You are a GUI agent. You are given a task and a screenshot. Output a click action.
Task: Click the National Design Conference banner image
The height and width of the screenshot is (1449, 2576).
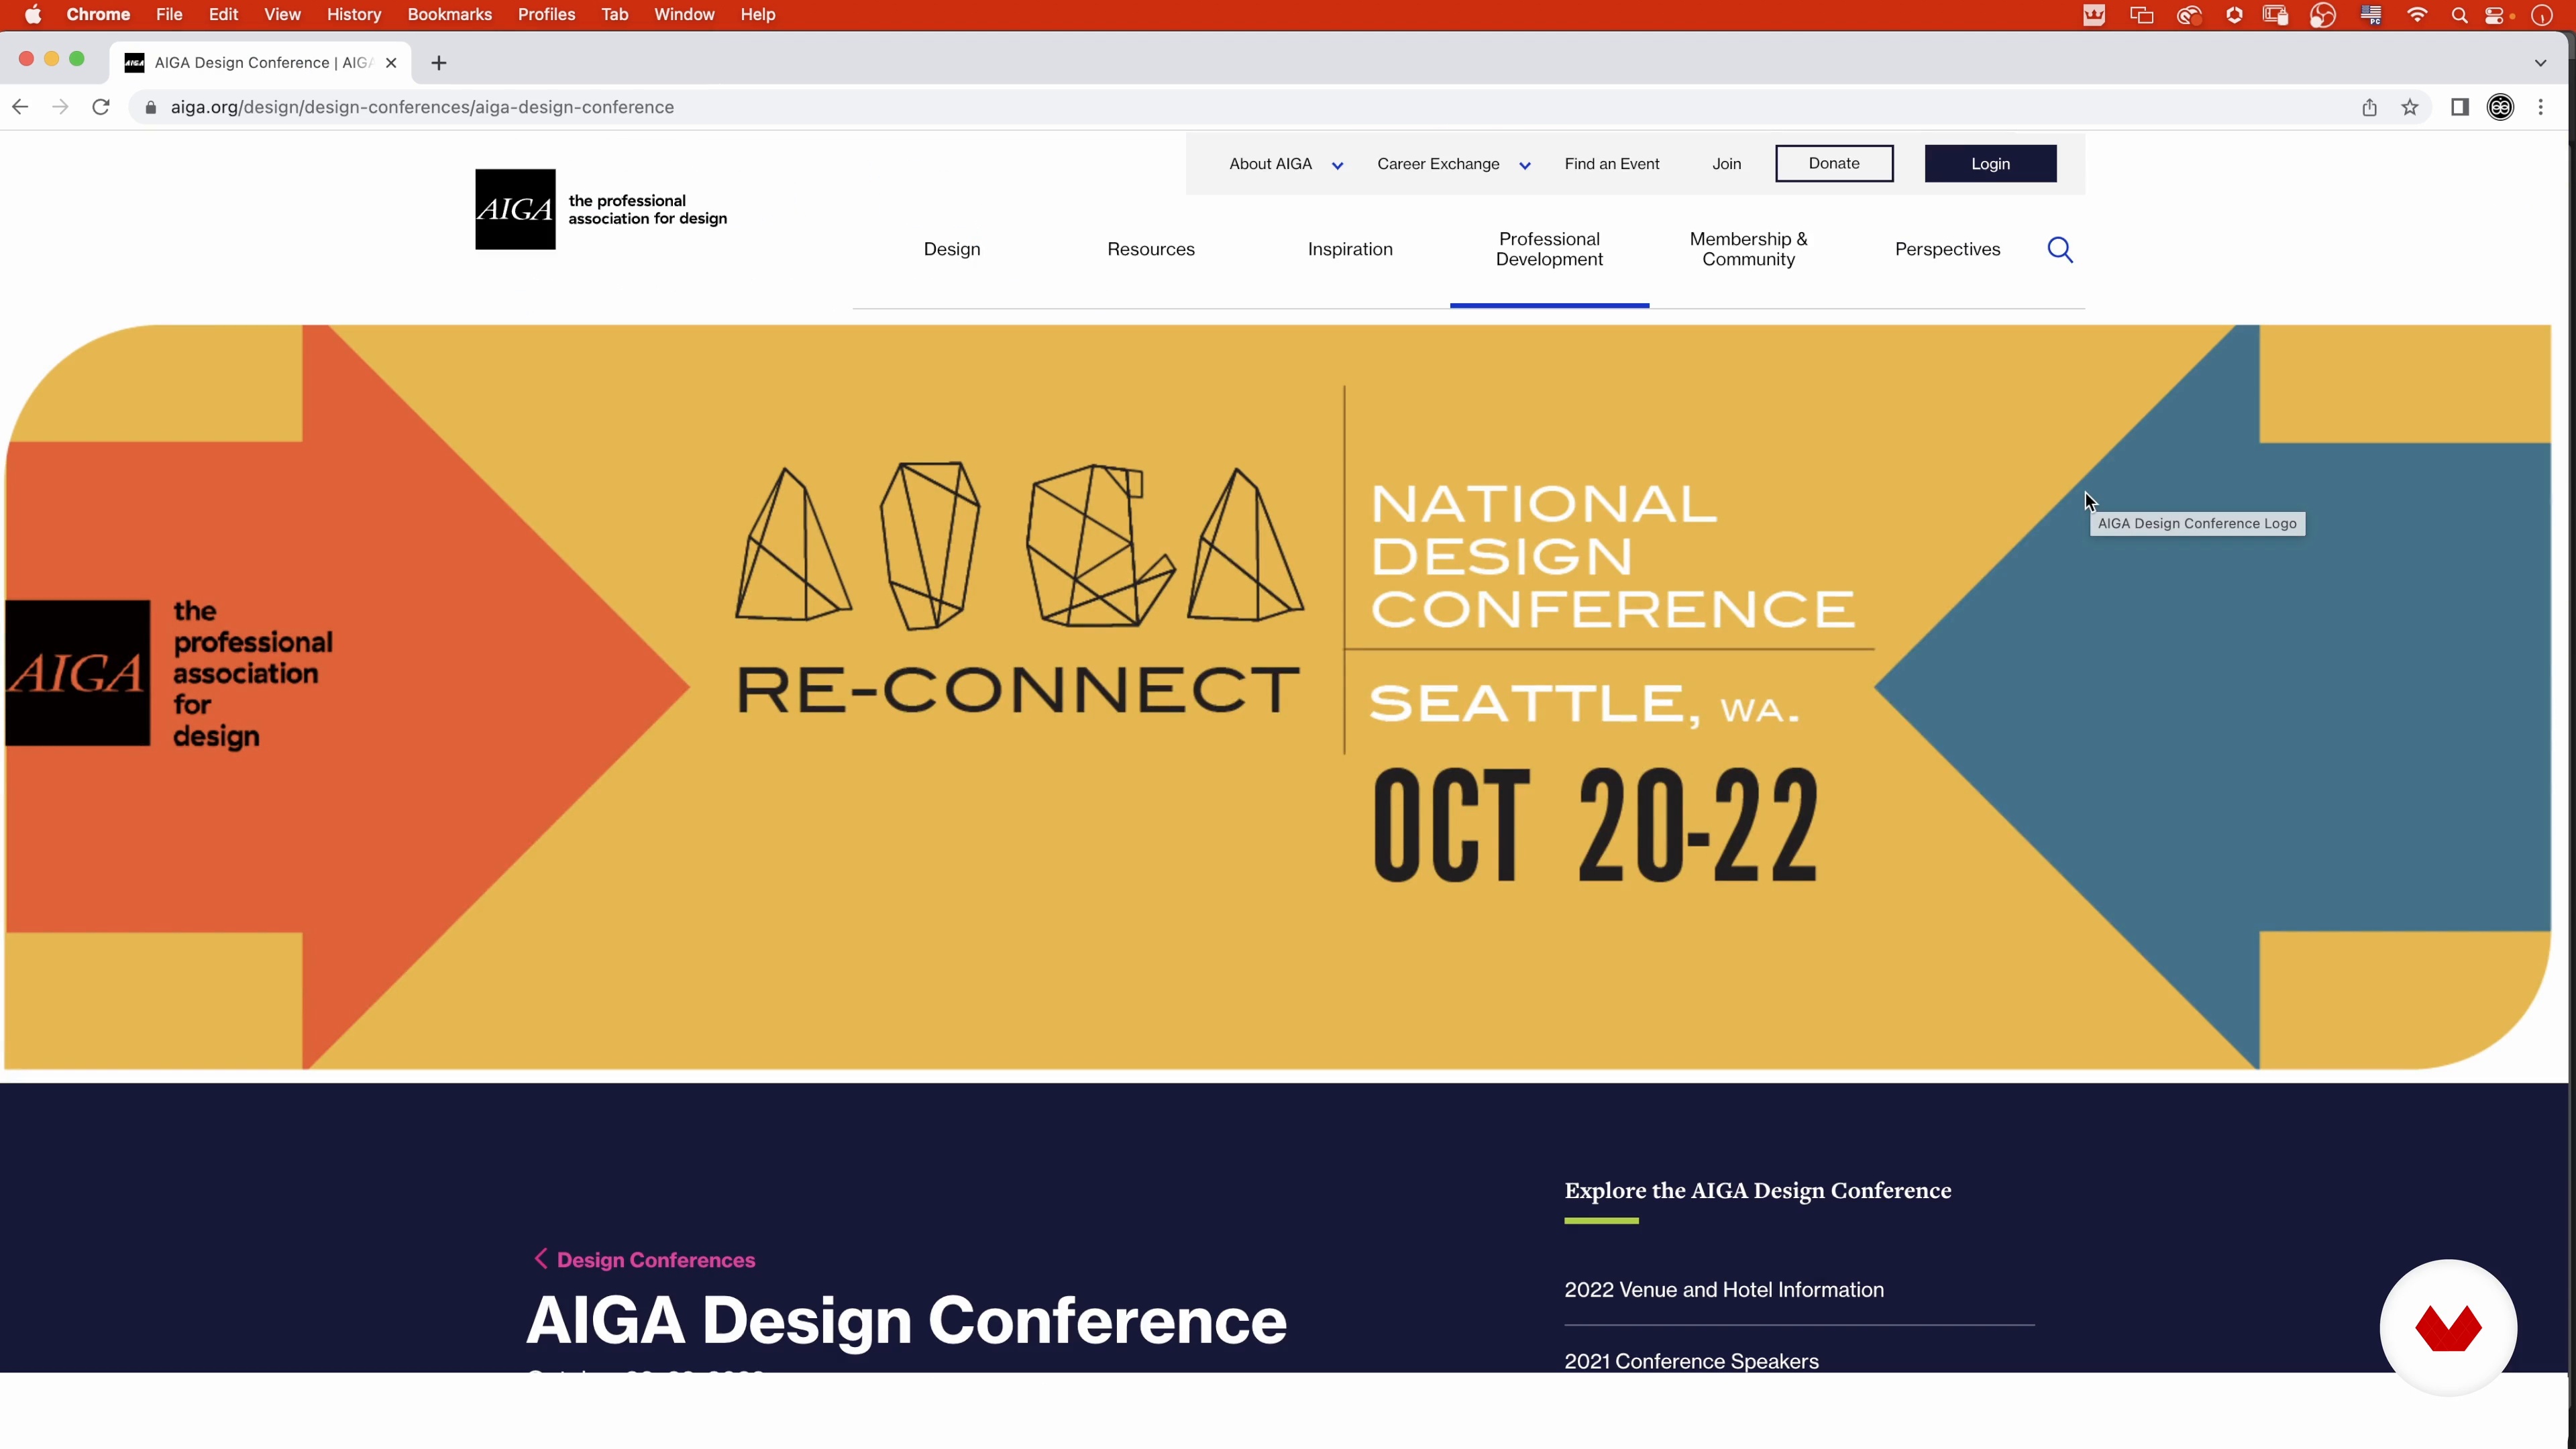click(x=1278, y=697)
